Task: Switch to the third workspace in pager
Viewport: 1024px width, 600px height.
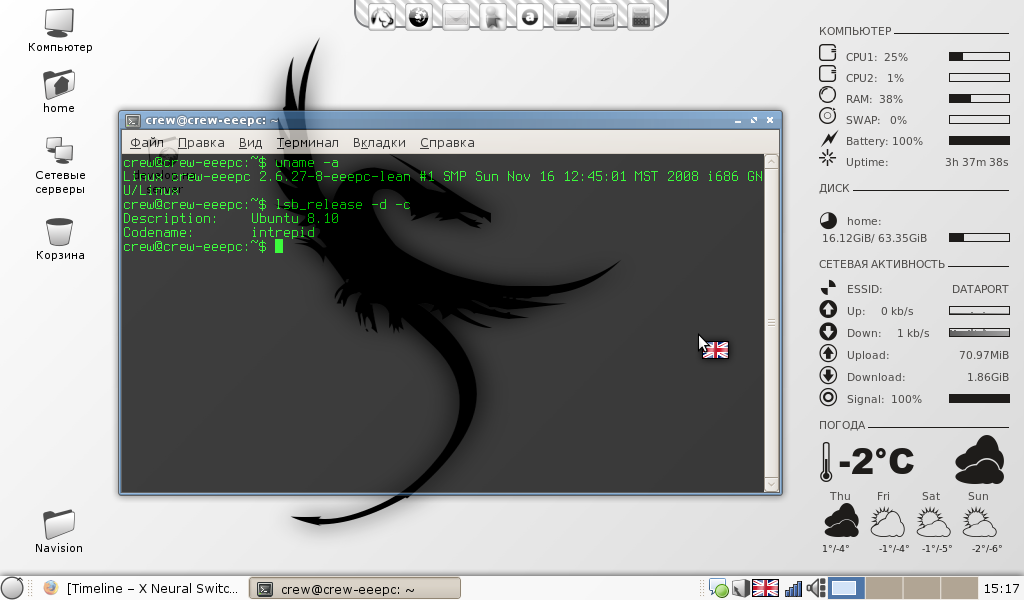Action: pos(921,588)
